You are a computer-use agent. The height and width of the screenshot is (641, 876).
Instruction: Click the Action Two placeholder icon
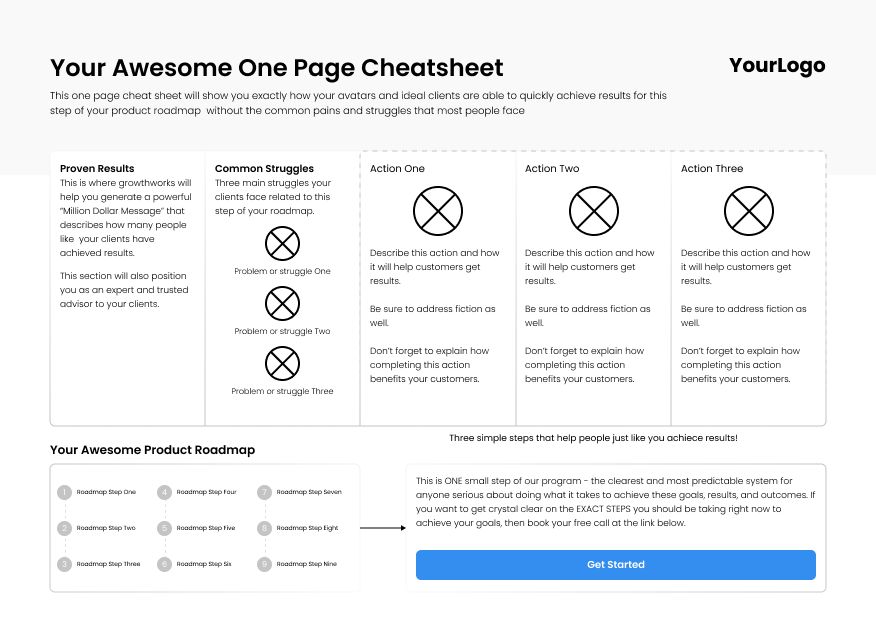click(594, 211)
